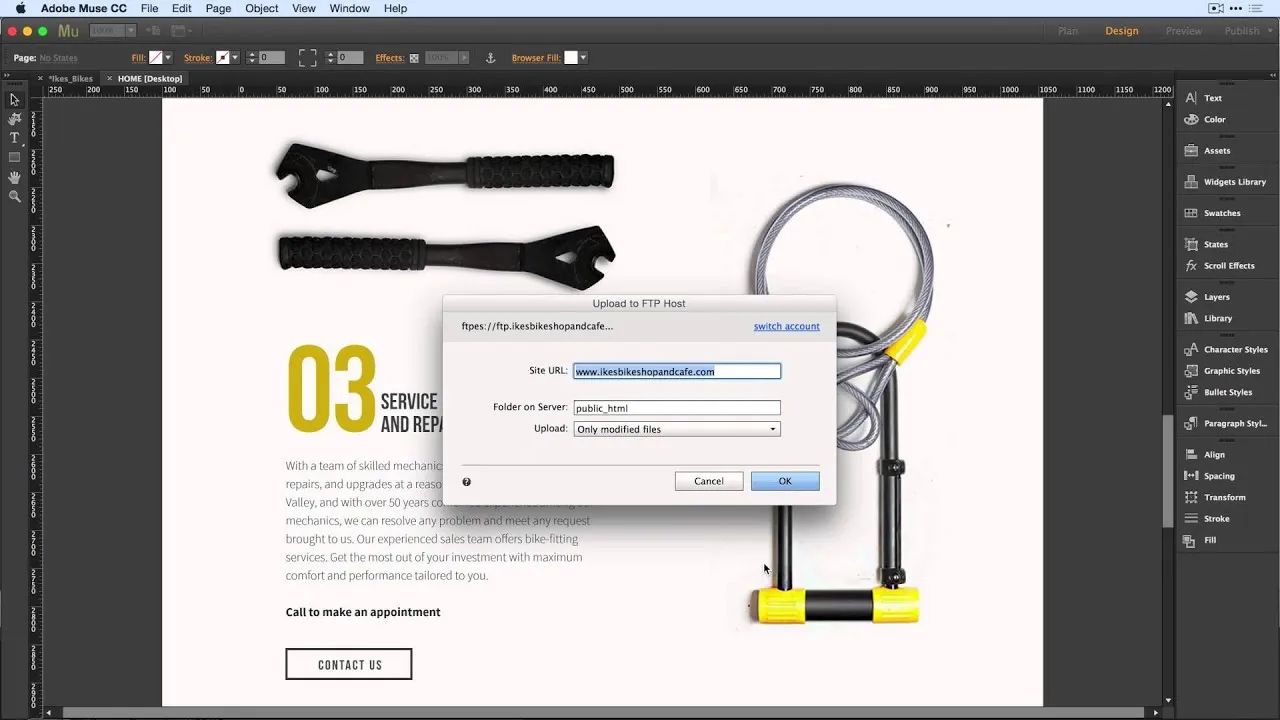
Task: Click the Folder on Server field
Action: [x=677, y=408]
